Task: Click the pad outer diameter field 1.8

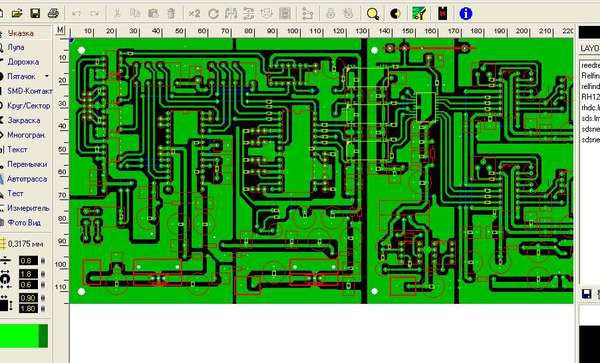Action: [x=29, y=274]
